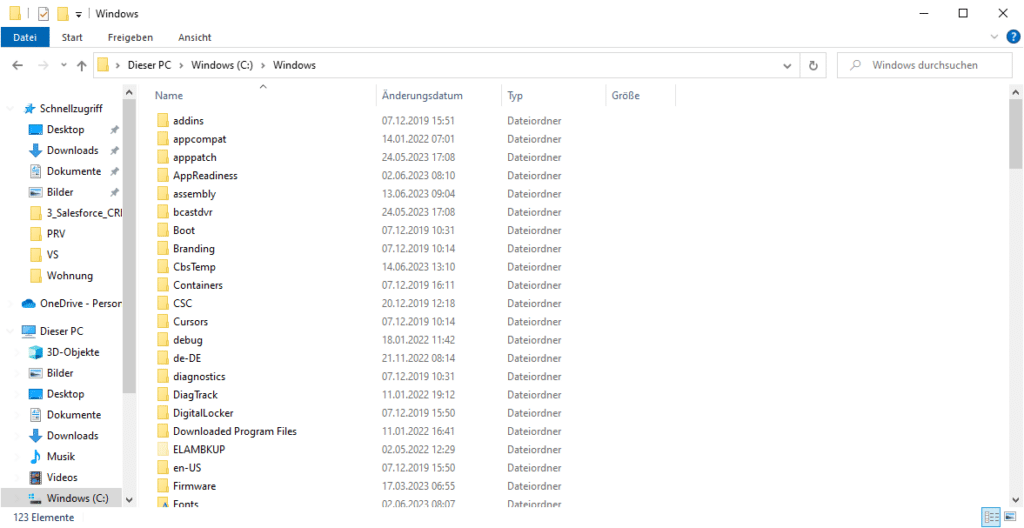
Task: Select OneDrive - Personal in the sidebar
Action: click(80, 303)
